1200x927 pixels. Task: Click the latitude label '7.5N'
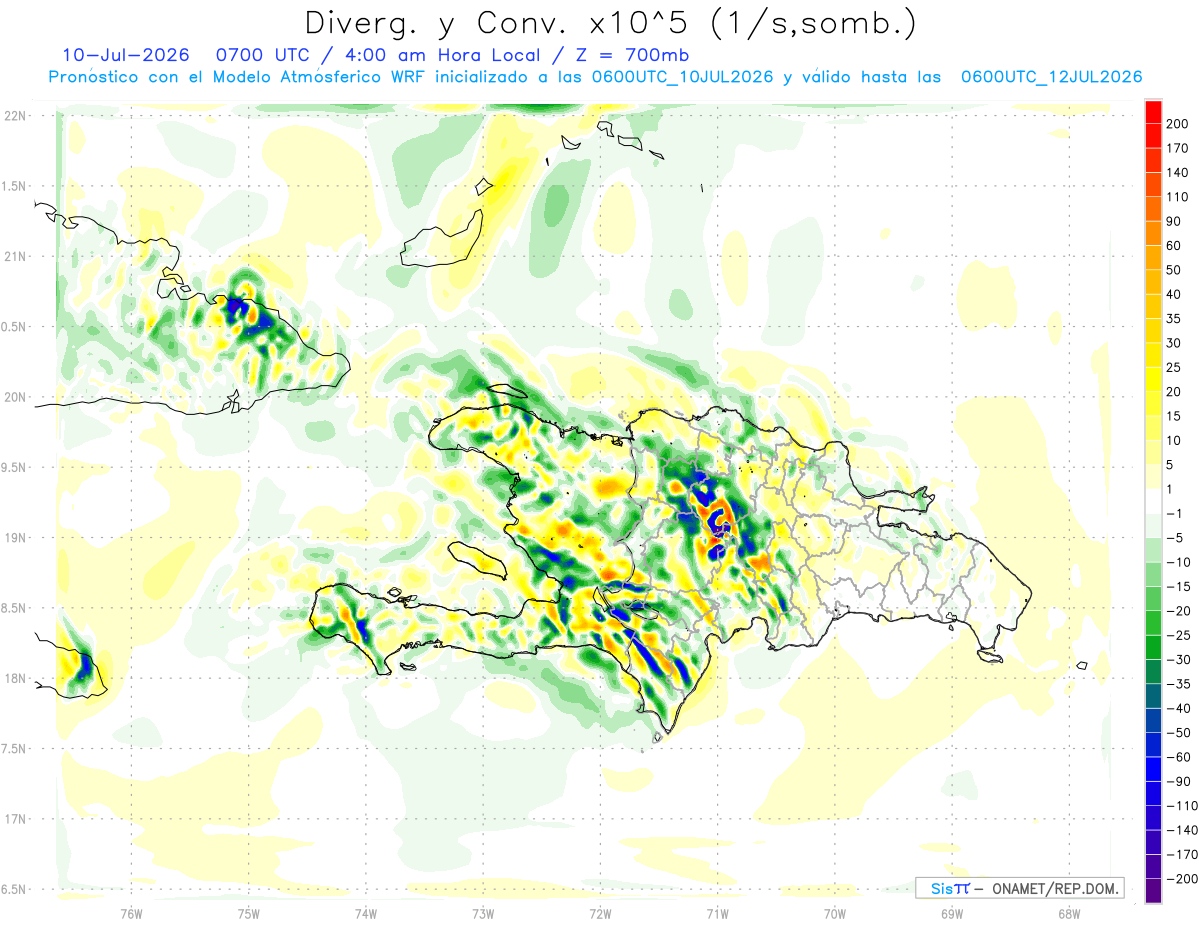click(x=13, y=748)
